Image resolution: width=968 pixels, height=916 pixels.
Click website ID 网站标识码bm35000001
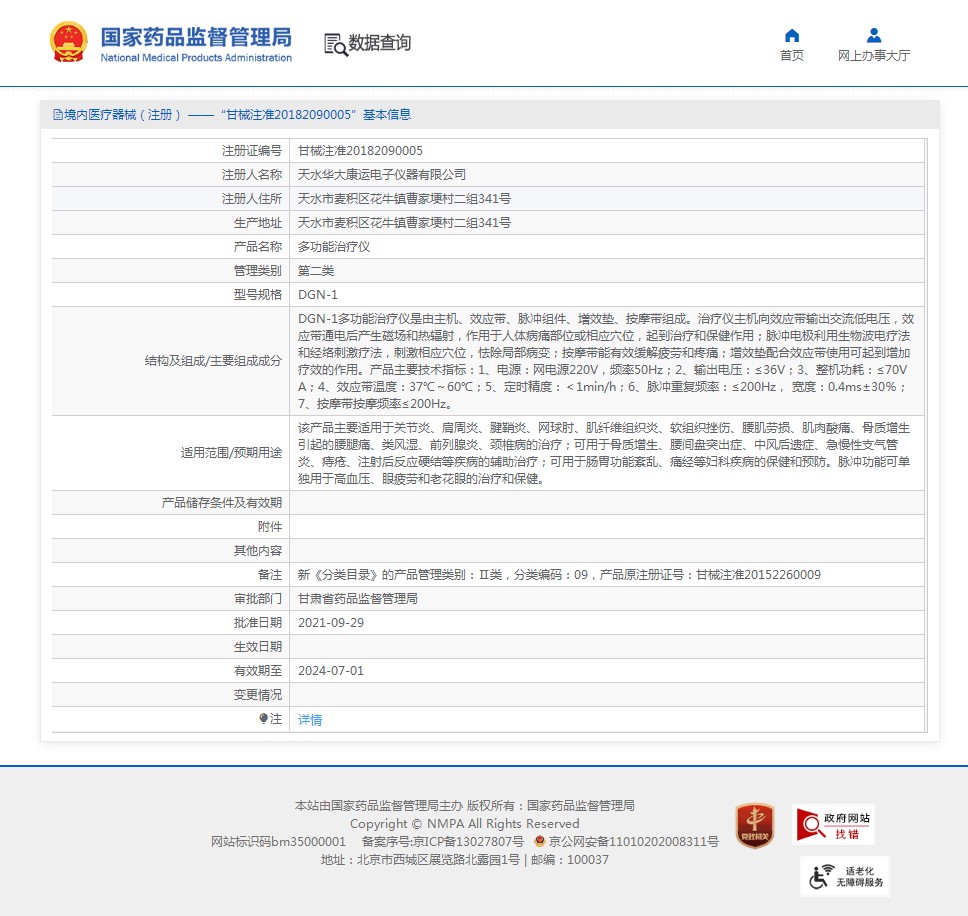point(278,841)
